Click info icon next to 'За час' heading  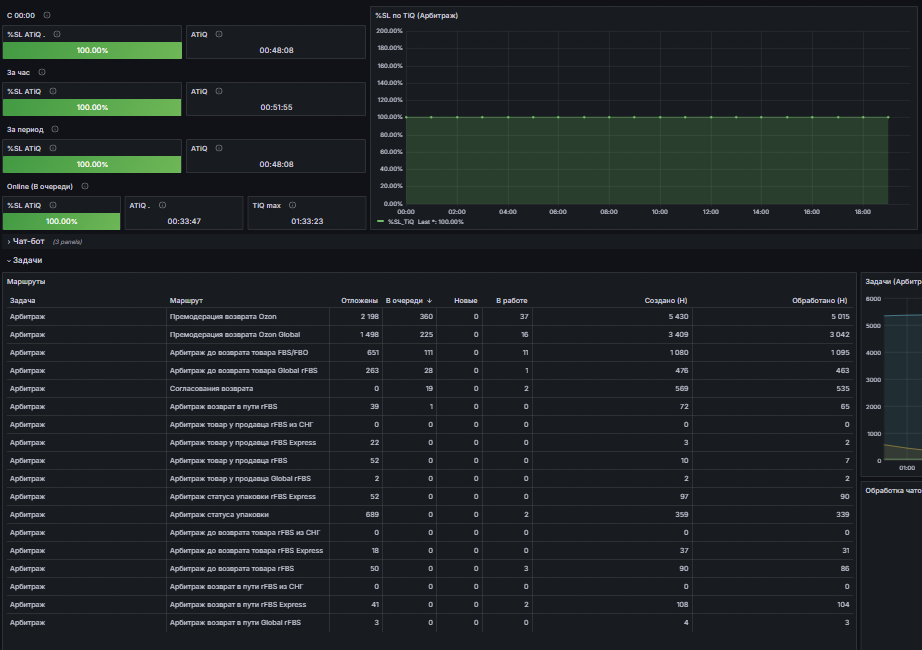[x=42, y=72]
